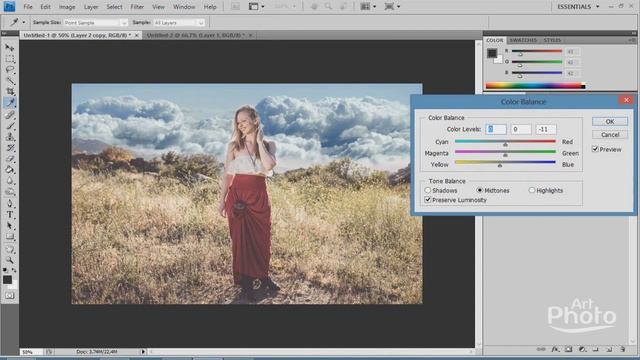Select the History Brush tool
Image resolution: width=640 pixels, height=360 pixels.
click(10, 148)
